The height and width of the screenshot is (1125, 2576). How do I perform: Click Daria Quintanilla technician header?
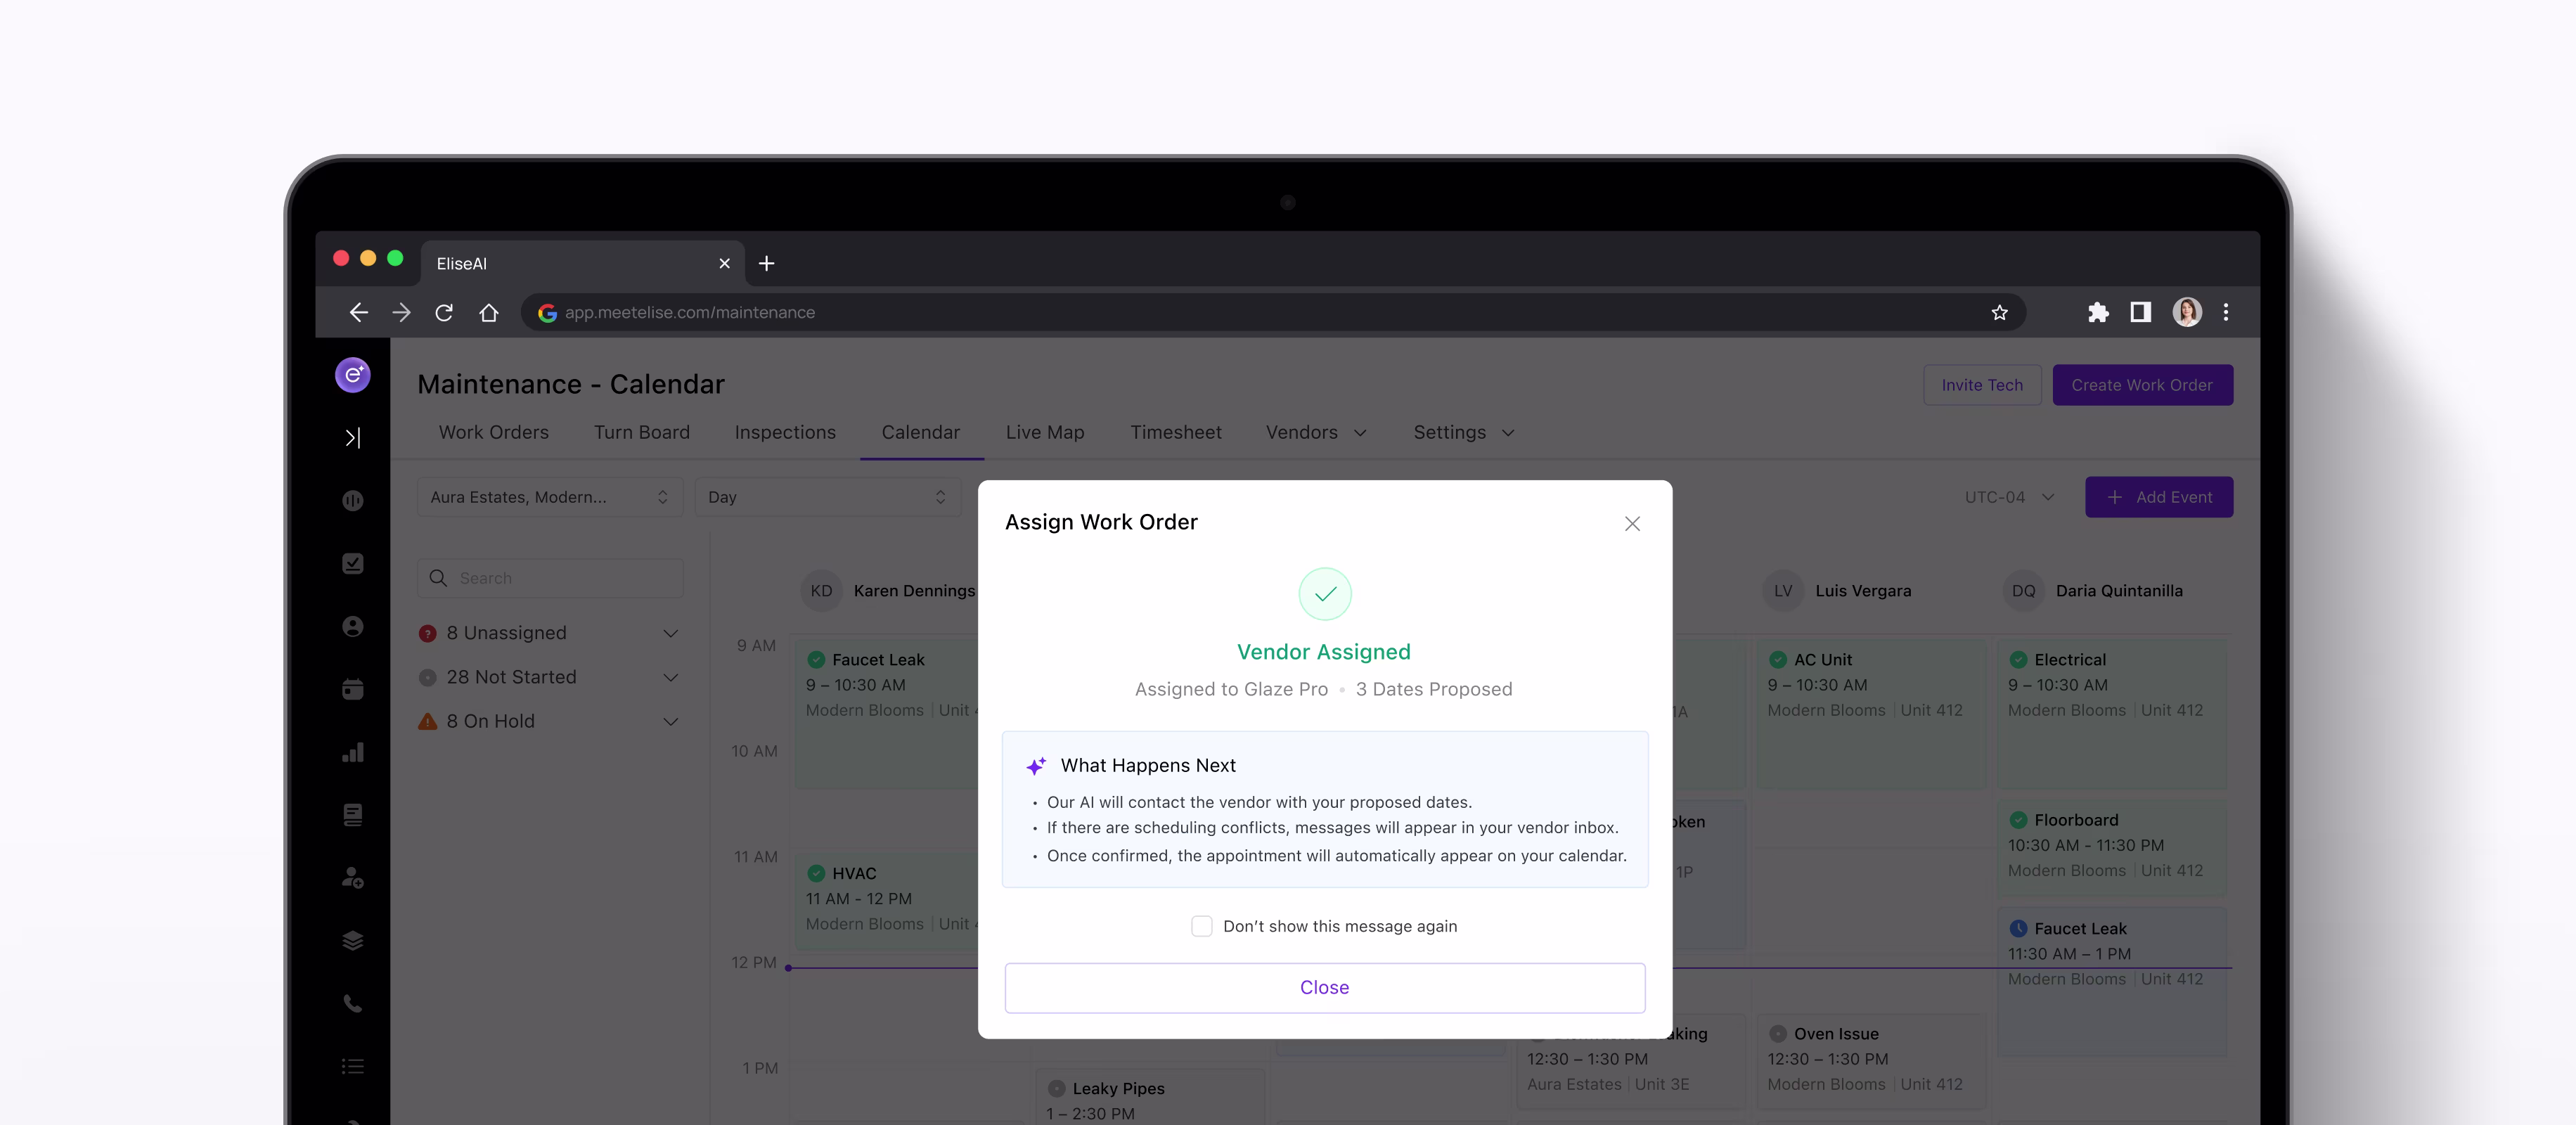click(x=2094, y=592)
